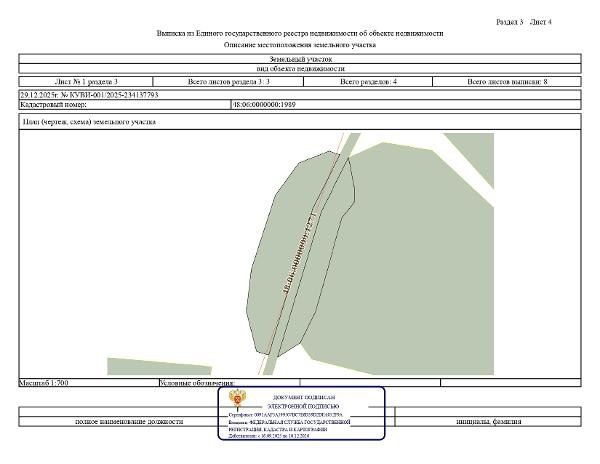Click 'инициалы, фамилия' caption

[489, 422]
